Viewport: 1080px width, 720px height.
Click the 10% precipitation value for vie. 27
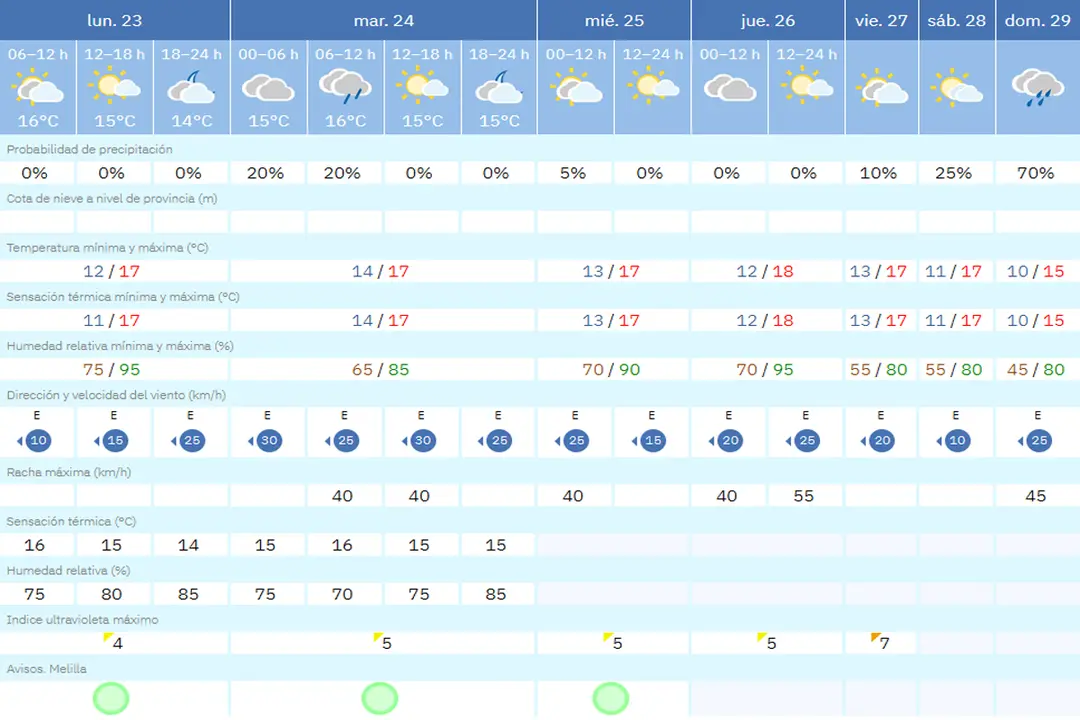tap(878, 173)
